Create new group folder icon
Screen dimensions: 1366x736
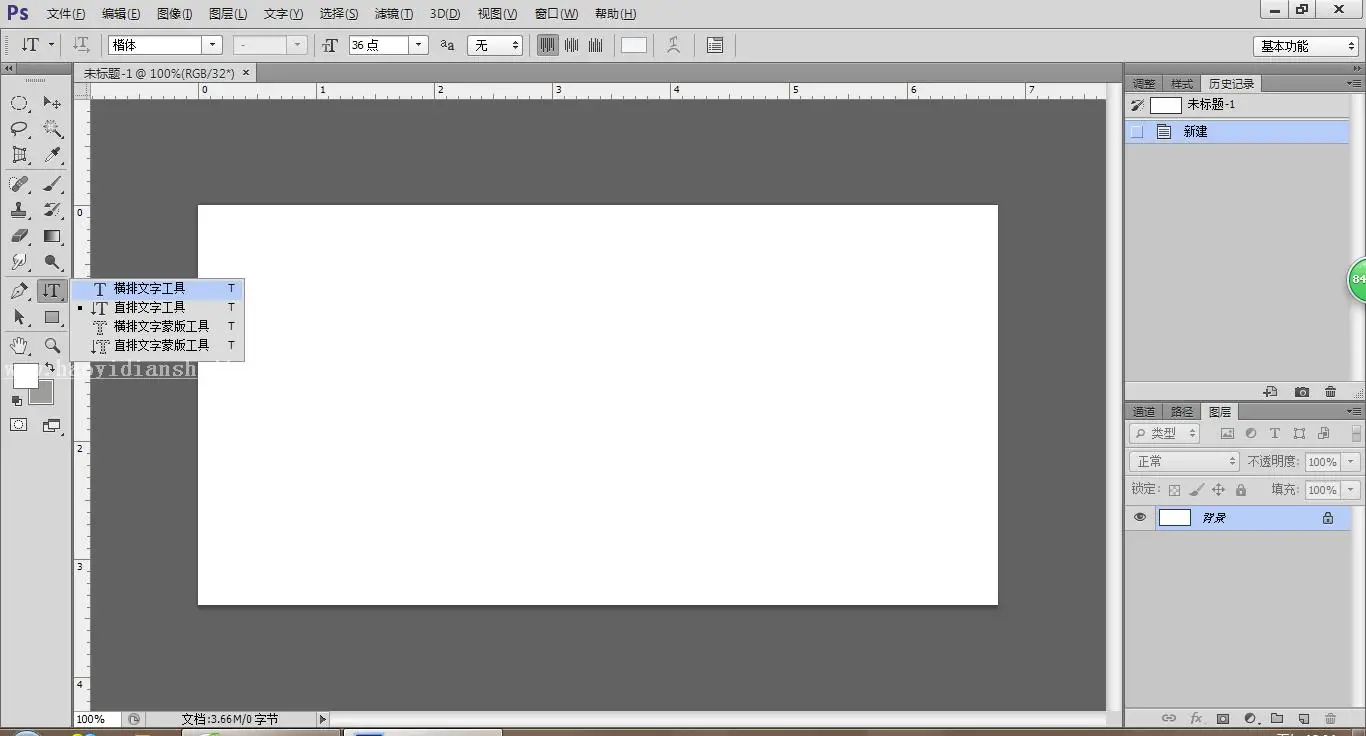1277,718
